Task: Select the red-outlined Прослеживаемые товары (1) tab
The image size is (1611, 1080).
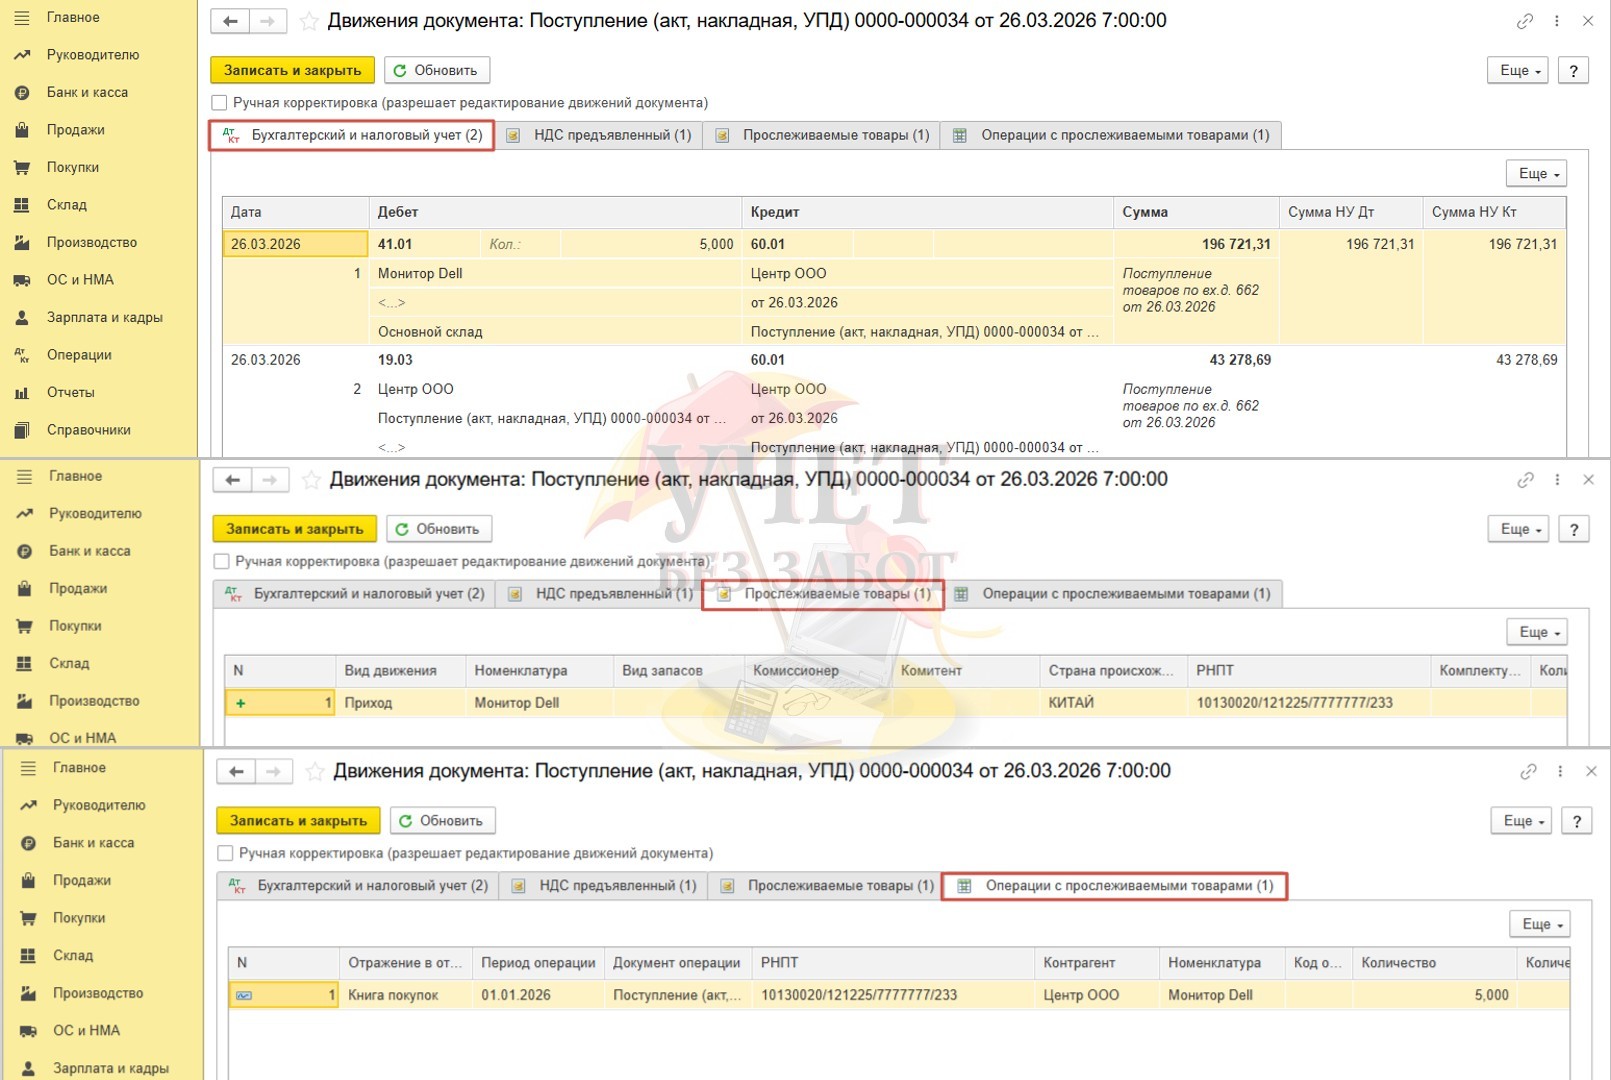Action: pyautogui.click(x=824, y=594)
